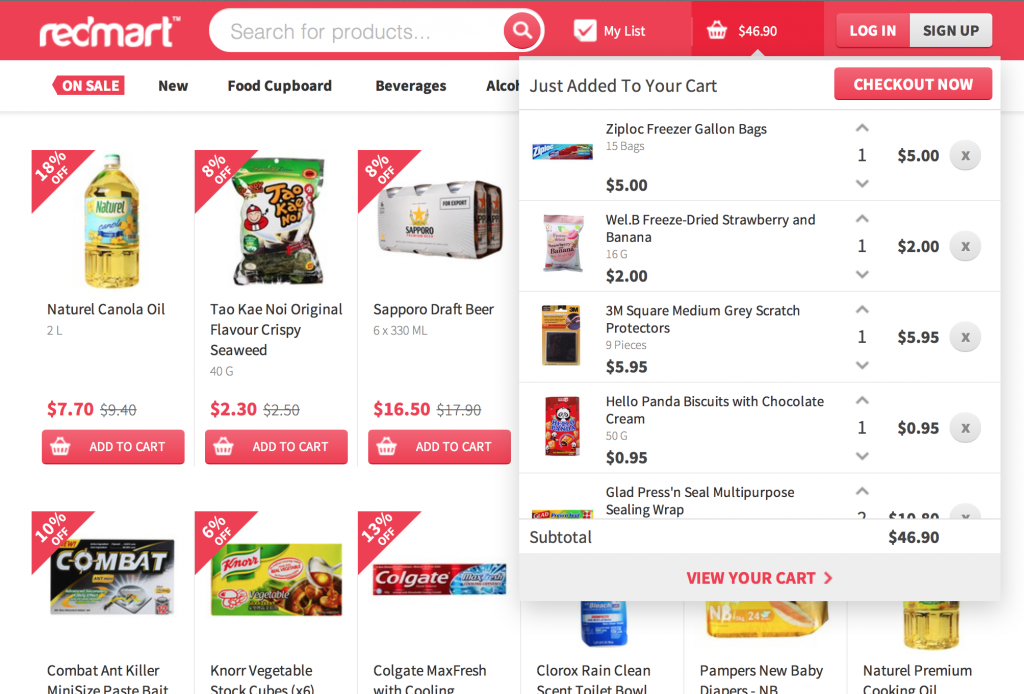The image size is (1024, 694).
Task: Increase Ziploc Freezer Bags quantity
Action: [862, 128]
